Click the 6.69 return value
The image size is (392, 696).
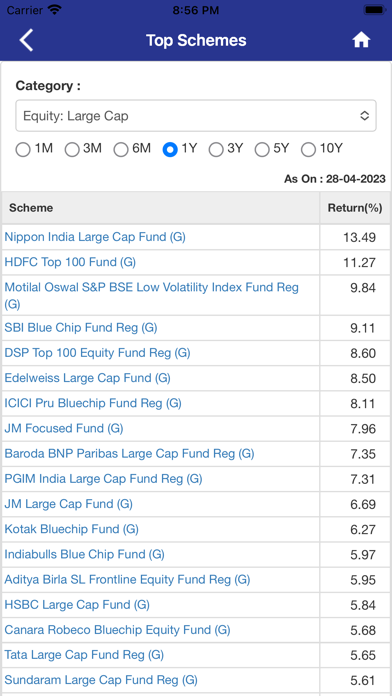click(363, 505)
